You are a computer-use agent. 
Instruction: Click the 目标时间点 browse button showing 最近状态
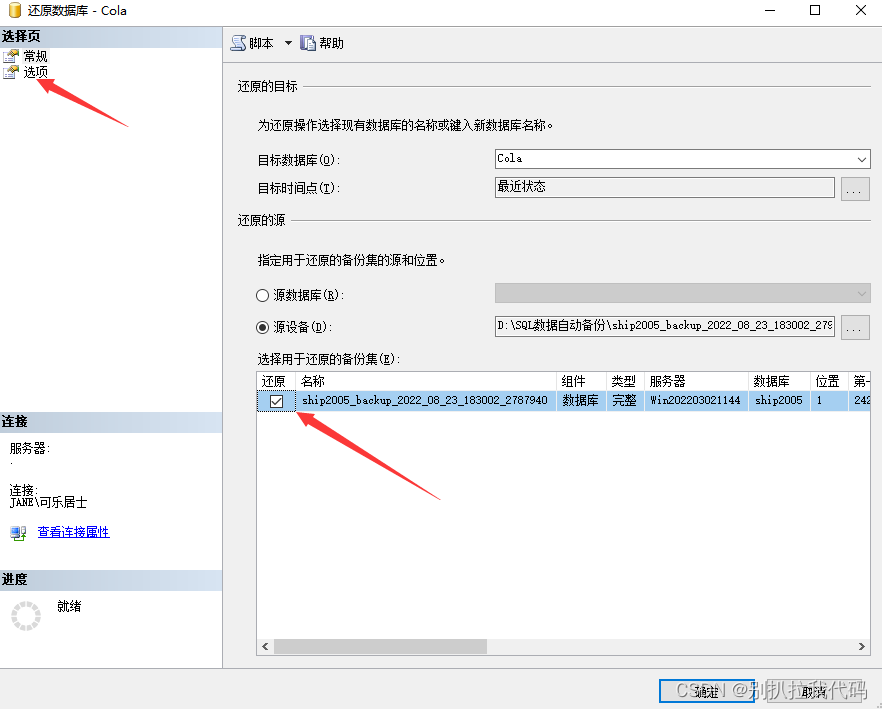click(x=856, y=187)
